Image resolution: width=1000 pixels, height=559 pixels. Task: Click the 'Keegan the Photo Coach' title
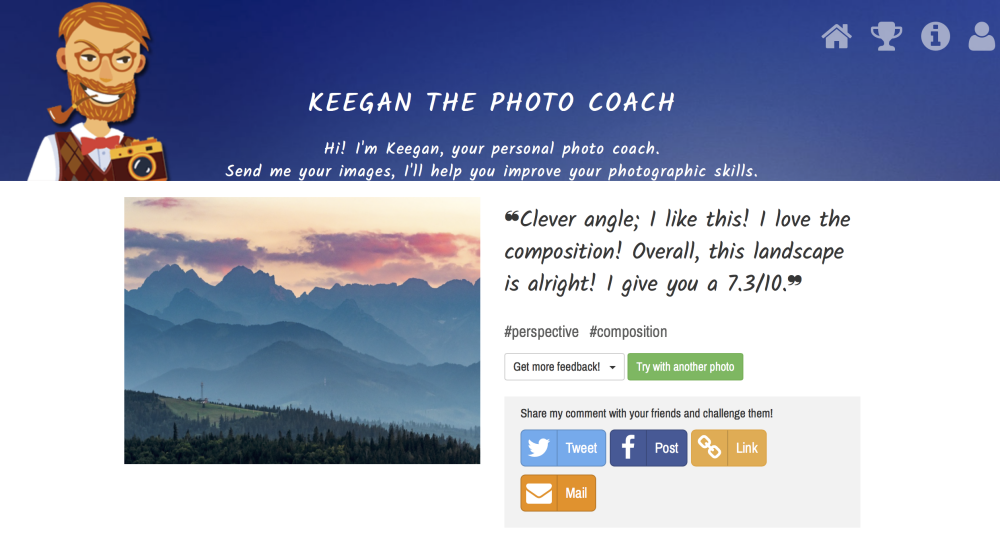tap(492, 103)
